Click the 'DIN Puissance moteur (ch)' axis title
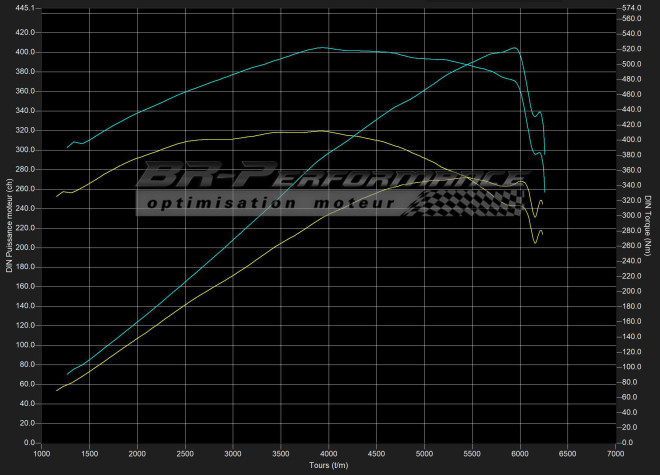 (7, 225)
